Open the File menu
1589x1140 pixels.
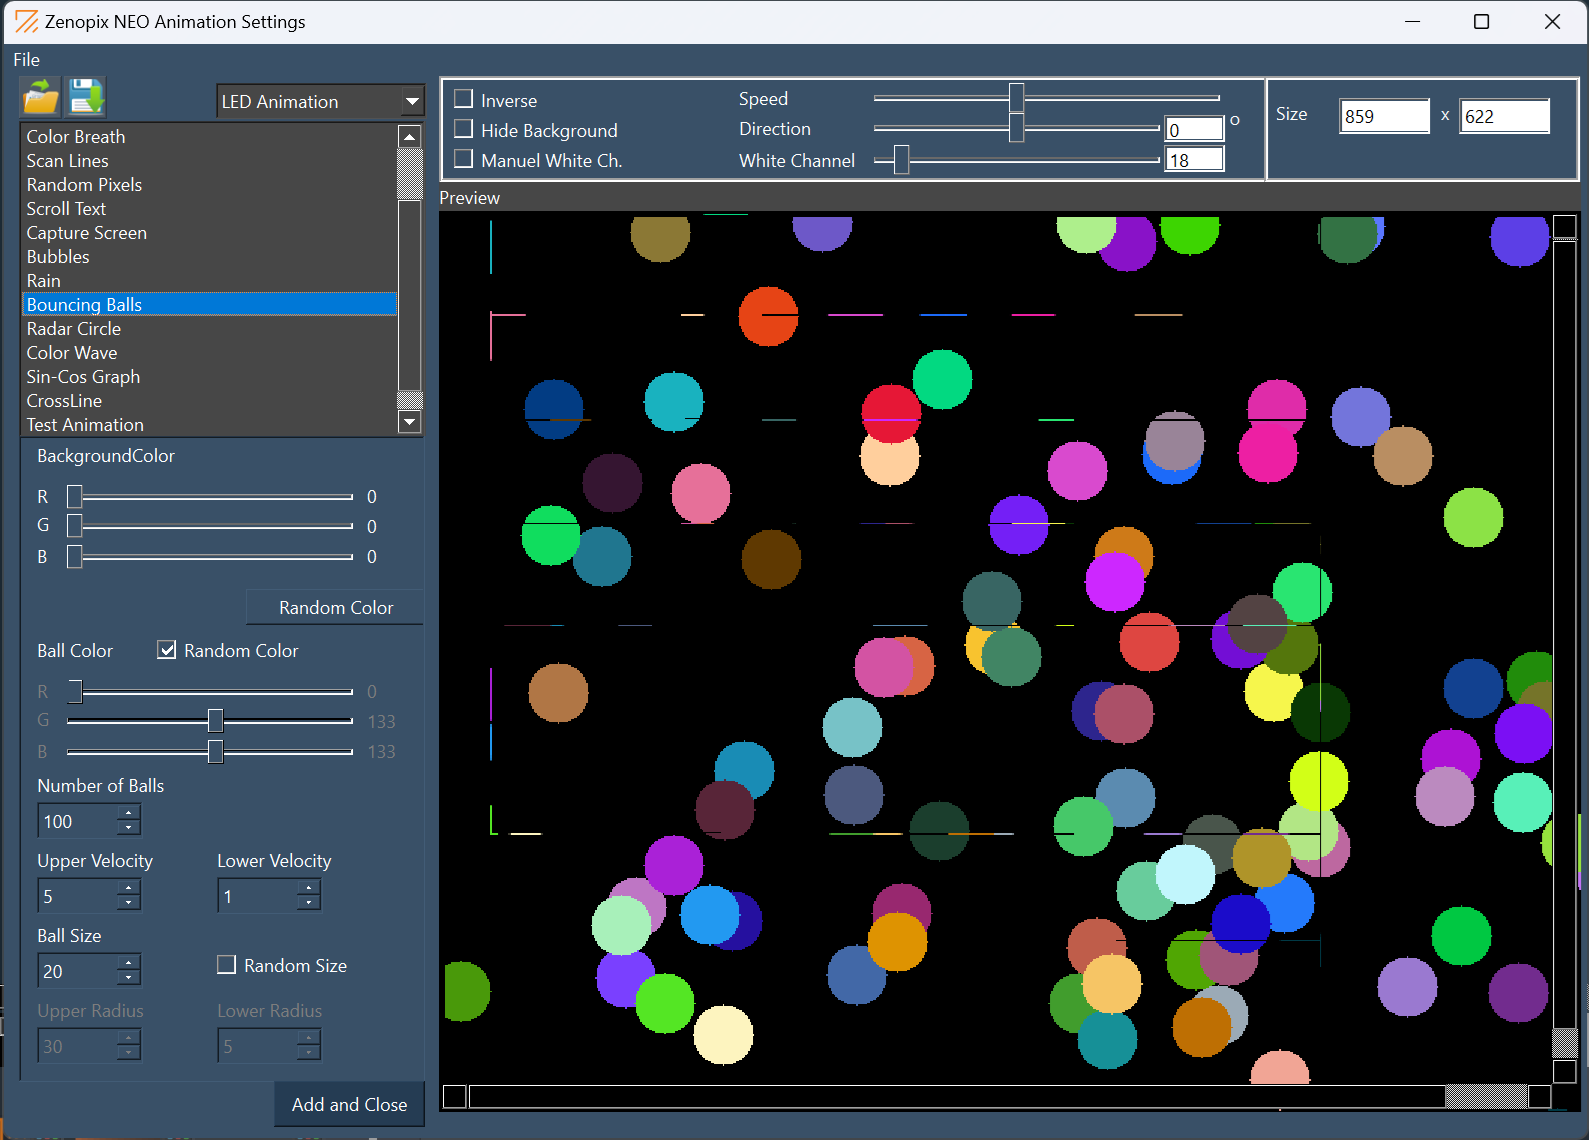(27, 60)
